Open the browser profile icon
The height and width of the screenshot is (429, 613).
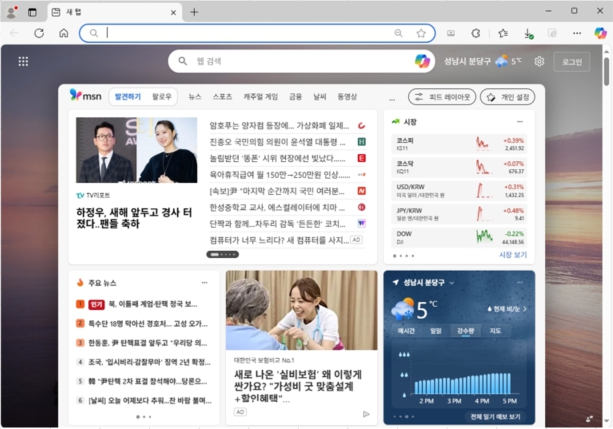click(12, 12)
